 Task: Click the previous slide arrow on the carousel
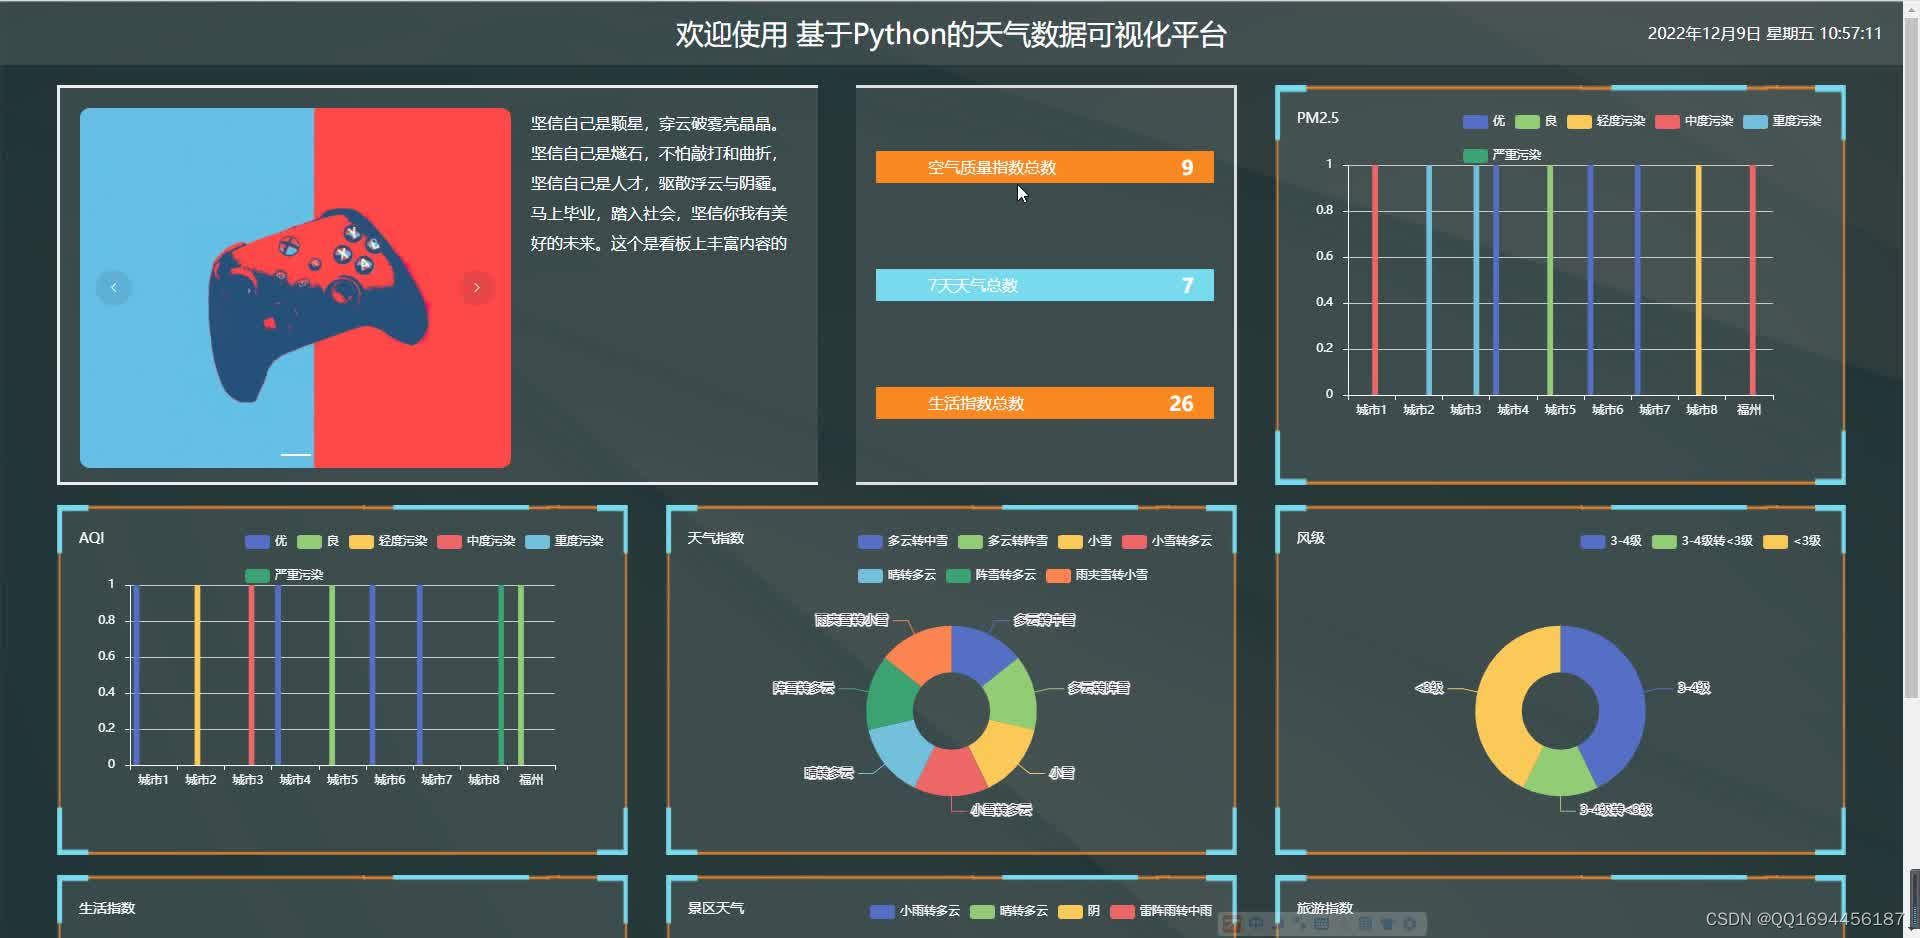(113, 287)
